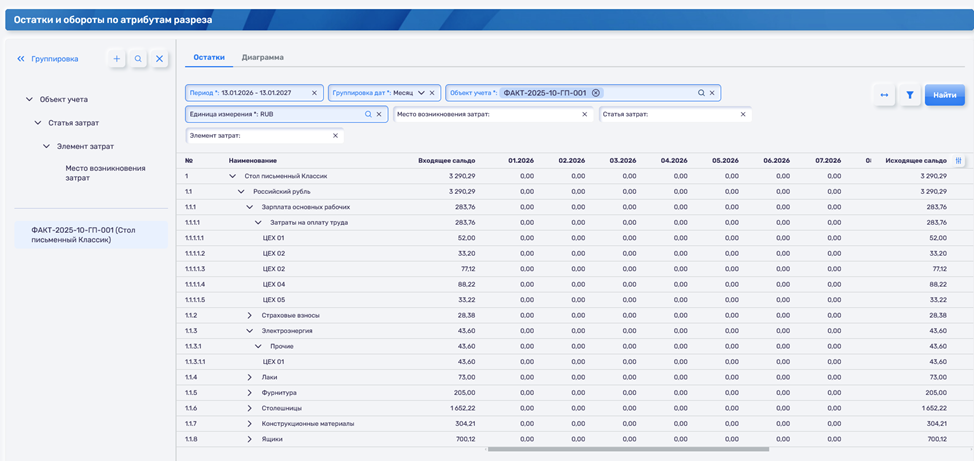The width and height of the screenshot is (974, 461).
Task: Switch to the Диаграмма tab
Action: [x=262, y=58]
